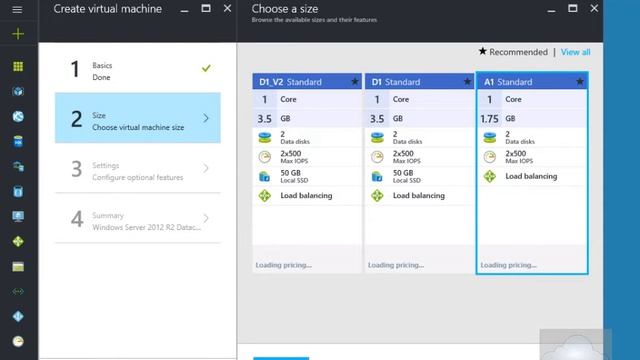Click 'Loading pricing...' in D1_V2 card
Viewport: 640px width, 360px height.
(284, 265)
